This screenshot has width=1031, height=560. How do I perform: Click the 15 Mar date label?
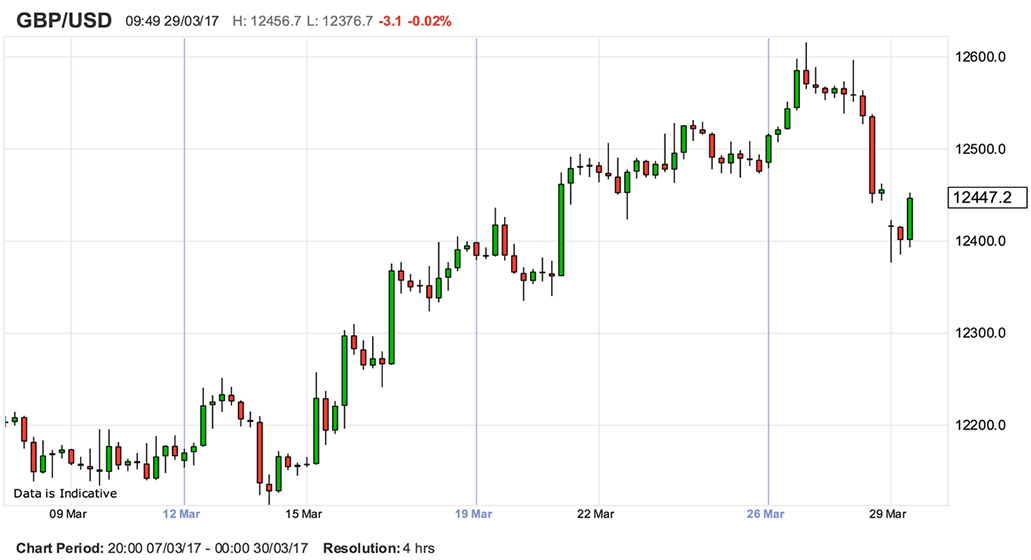[303, 514]
